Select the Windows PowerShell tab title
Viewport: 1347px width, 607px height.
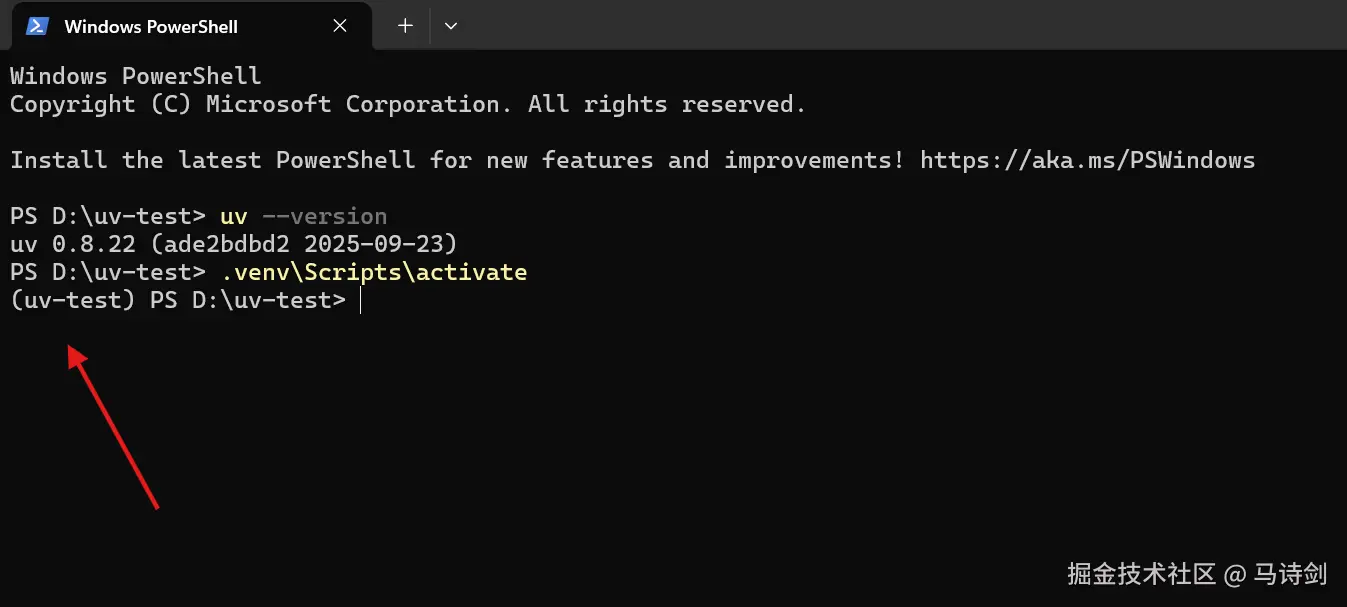[x=151, y=27]
